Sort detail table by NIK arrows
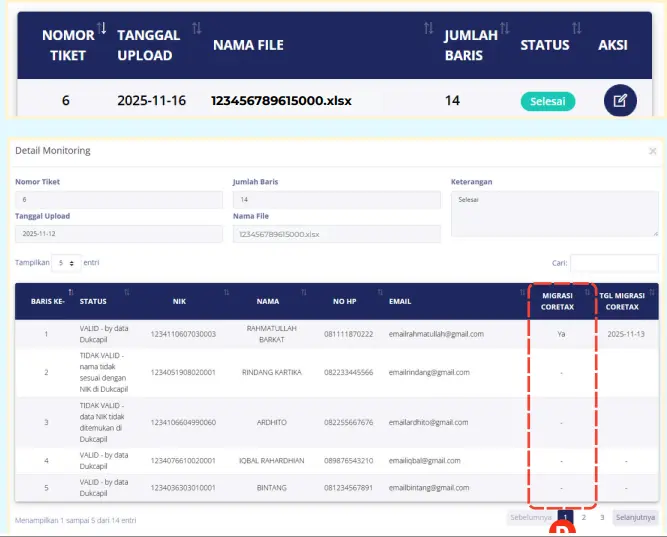Viewport: 667px width, 537px height. pos(226,292)
